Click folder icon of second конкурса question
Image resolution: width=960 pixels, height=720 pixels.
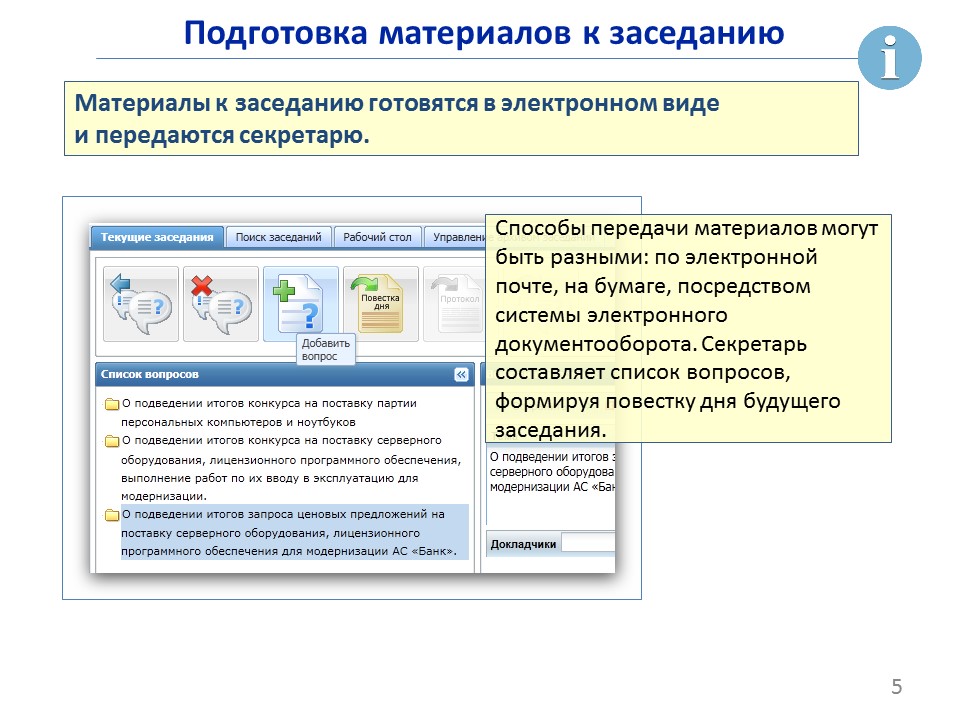112,441
